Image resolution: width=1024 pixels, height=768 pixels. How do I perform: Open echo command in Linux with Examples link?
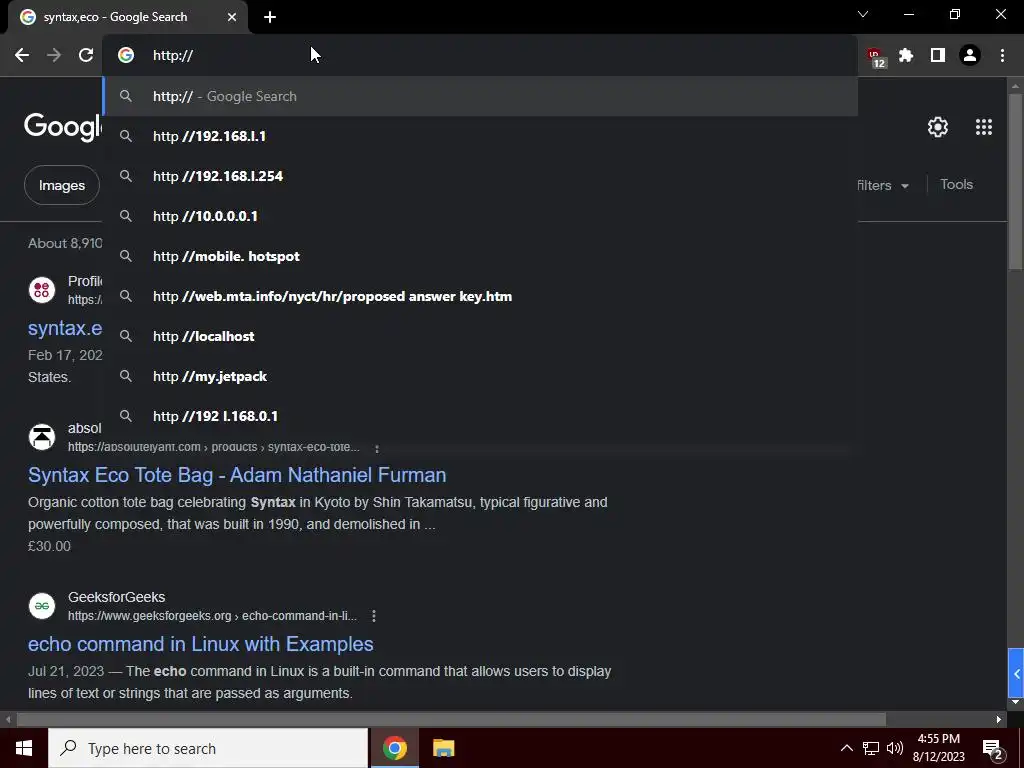(x=200, y=644)
